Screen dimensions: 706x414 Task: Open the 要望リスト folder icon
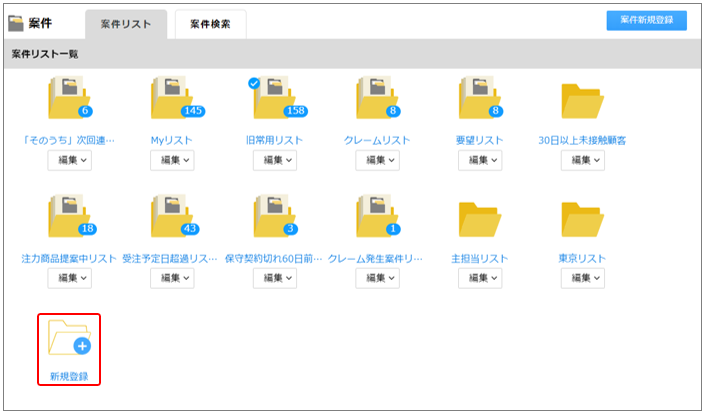480,97
